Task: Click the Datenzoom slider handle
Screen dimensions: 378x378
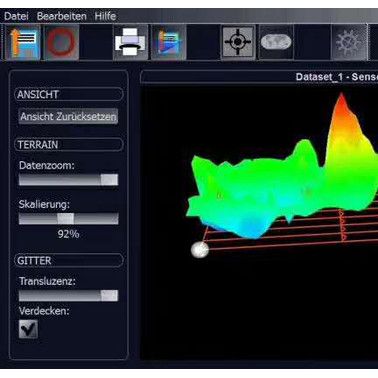Action: (109, 180)
